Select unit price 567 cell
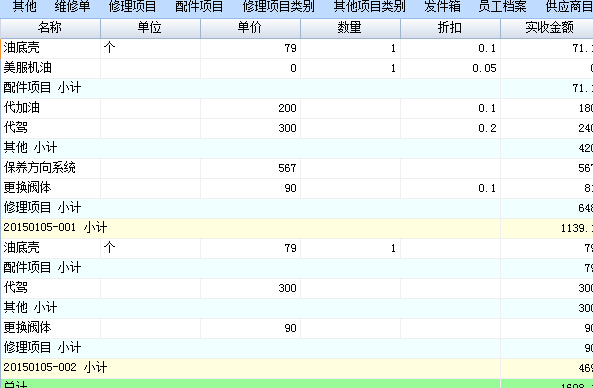 click(250, 168)
